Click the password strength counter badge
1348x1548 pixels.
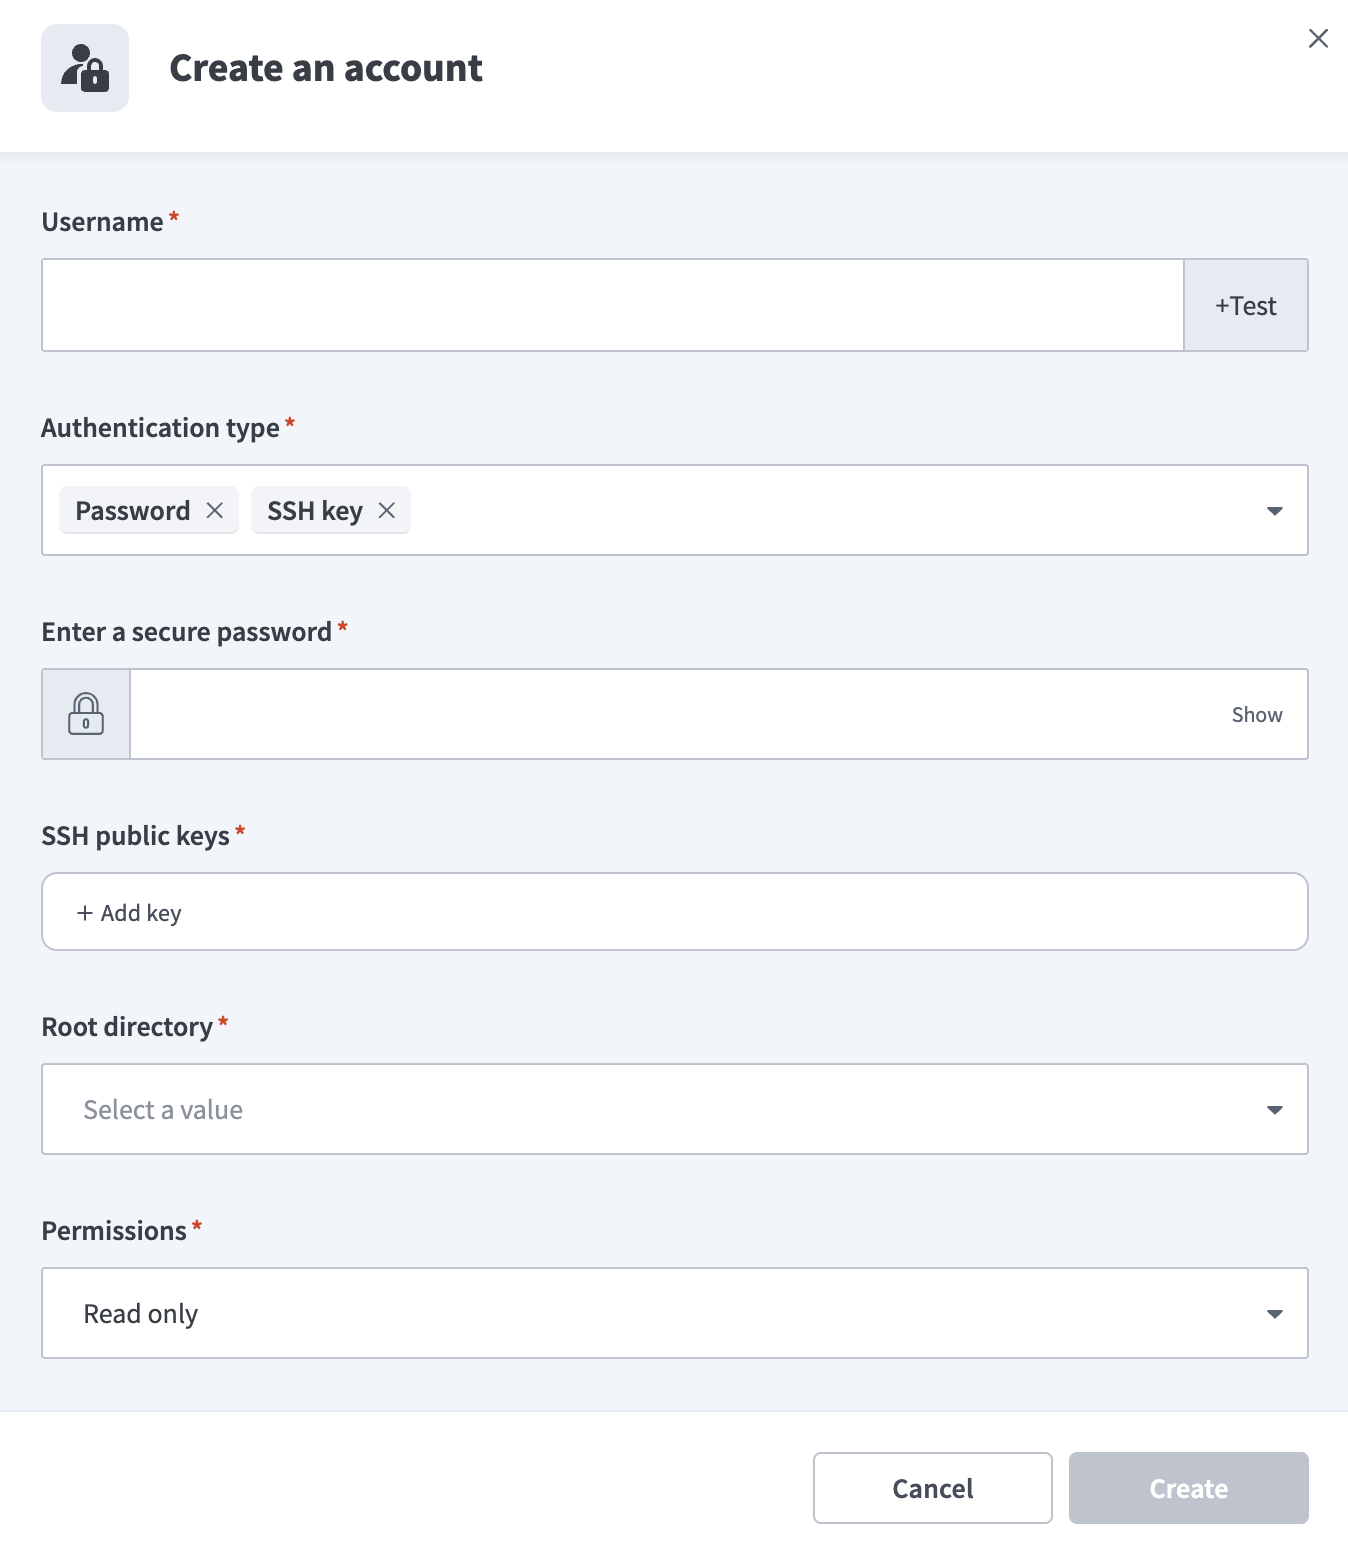click(88, 721)
